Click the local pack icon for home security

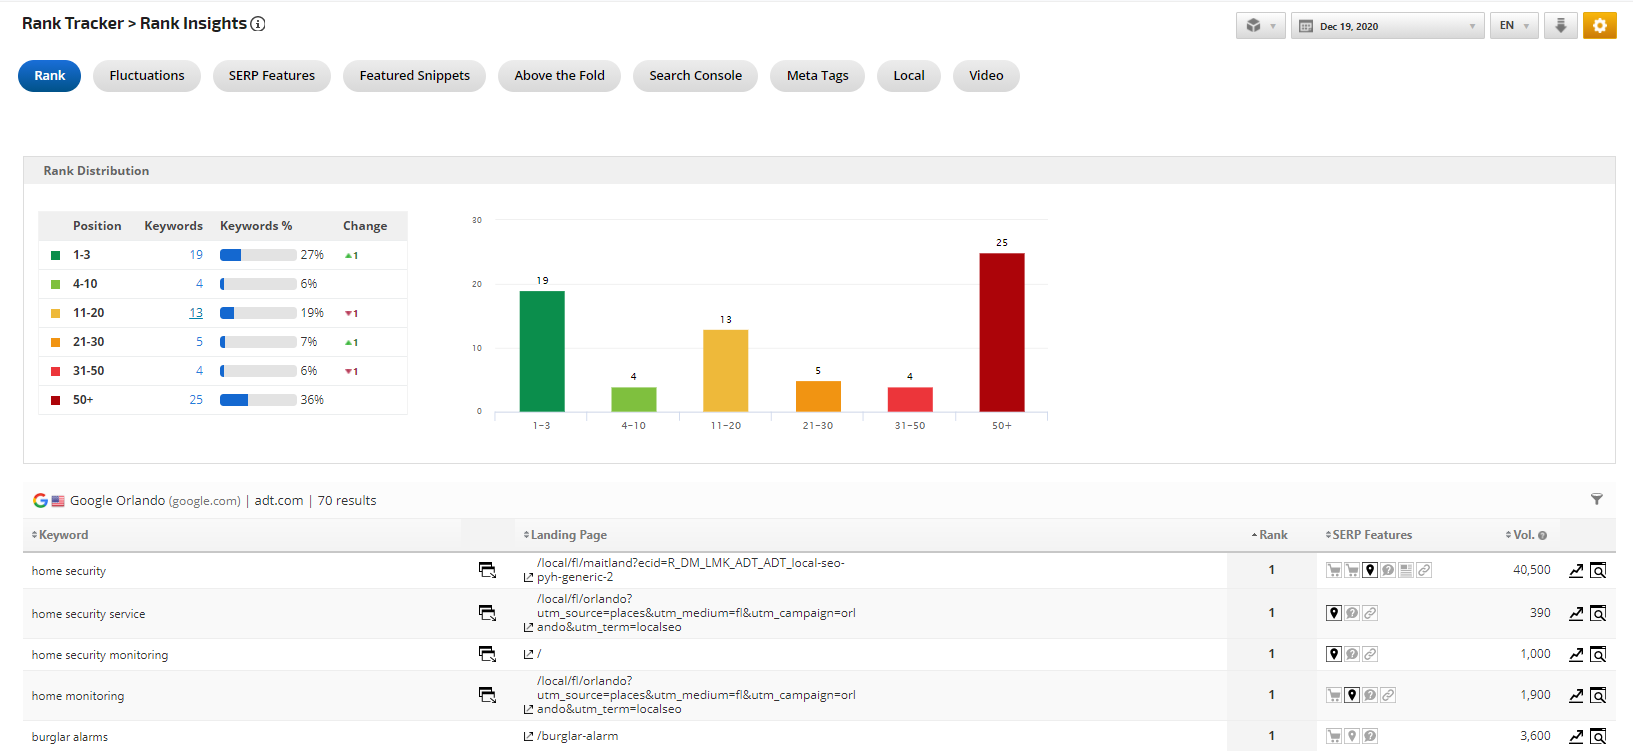1370,570
